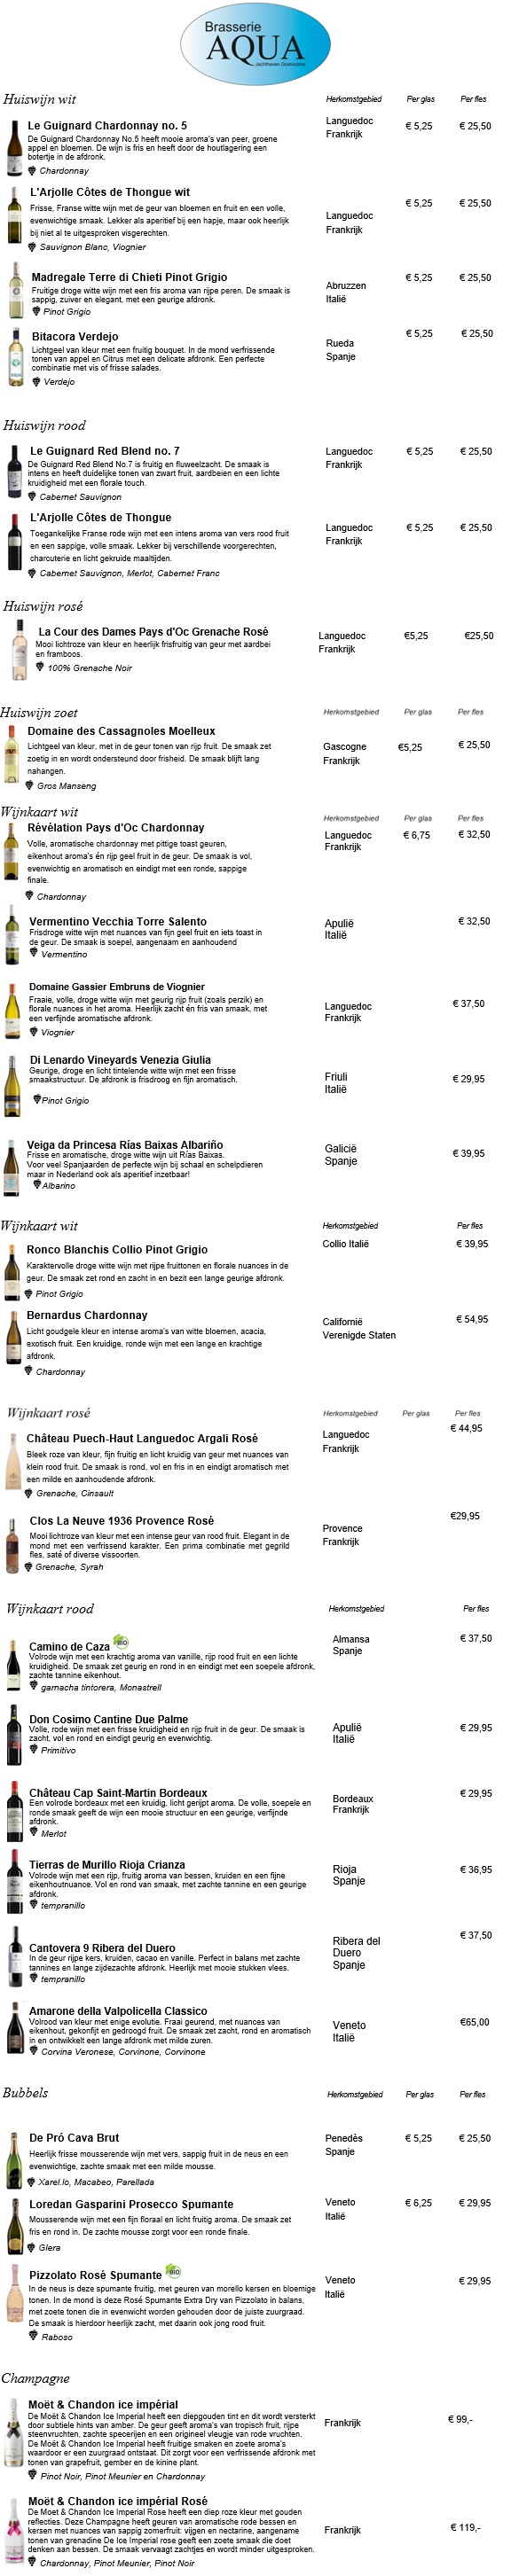Select the Wijnkaart rosé section heading
The height and width of the screenshot is (2576, 511).
click(x=48, y=1412)
